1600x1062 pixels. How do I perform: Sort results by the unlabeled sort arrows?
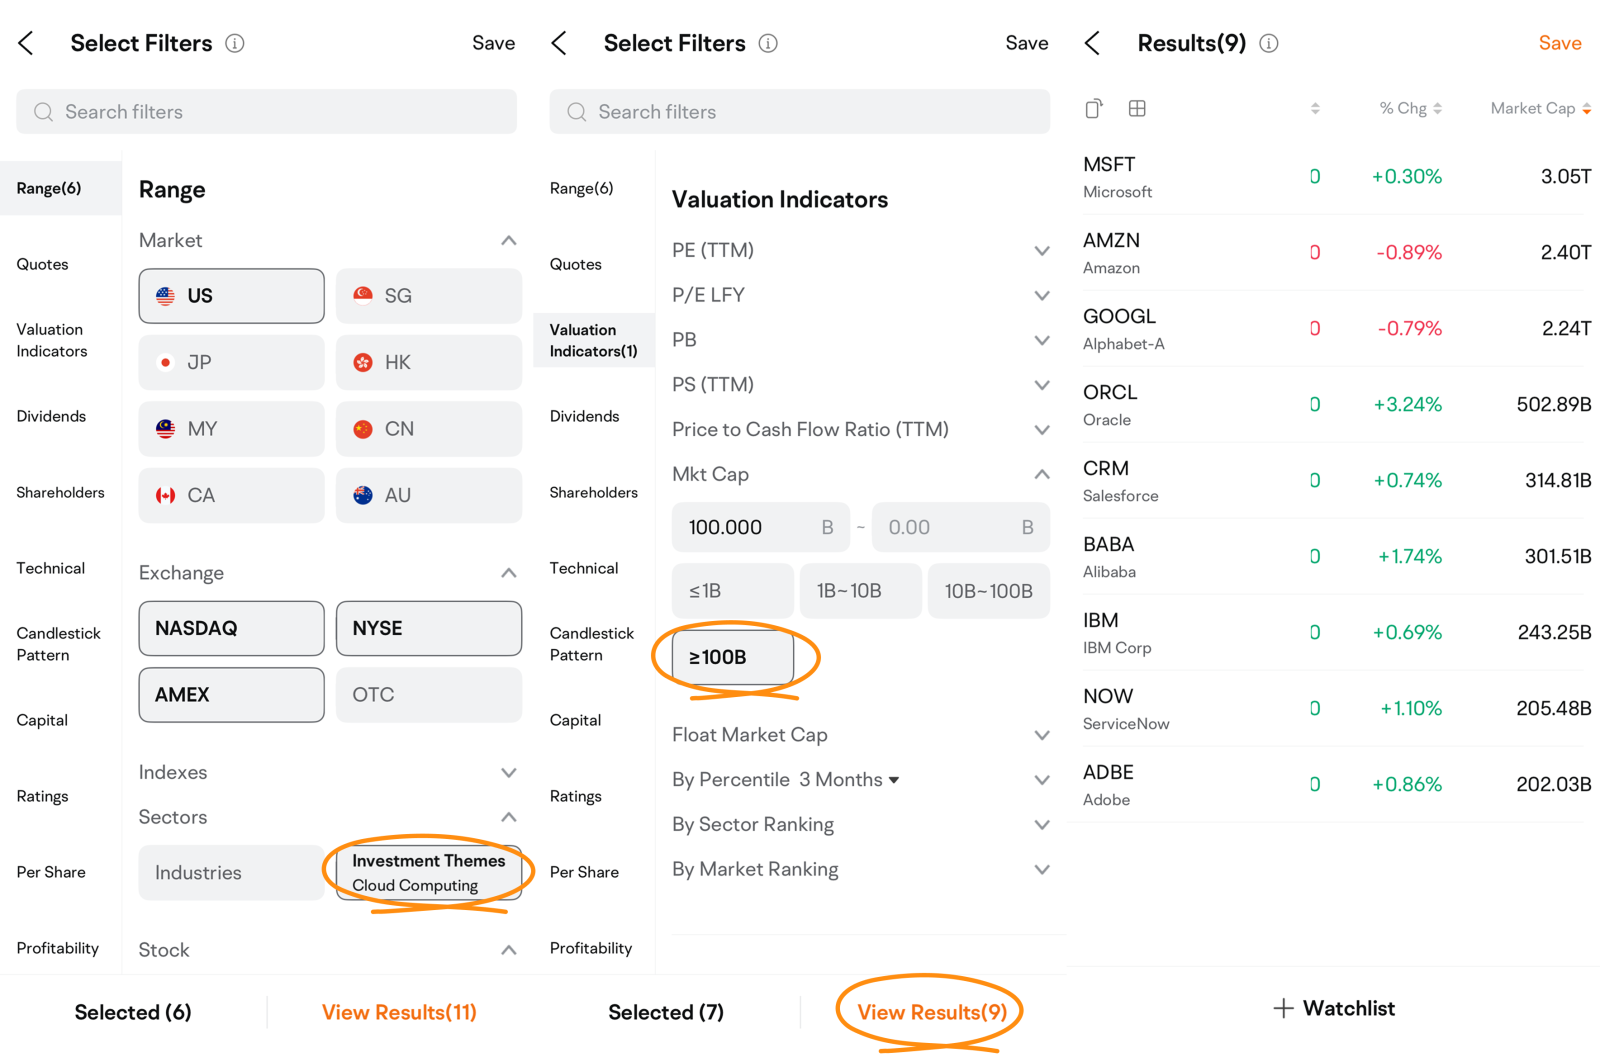[x=1315, y=108]
